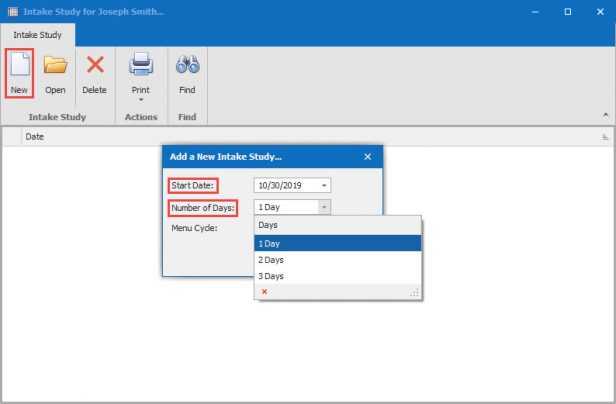
Task: Delete the selected intake study
Action: point(94,73)
